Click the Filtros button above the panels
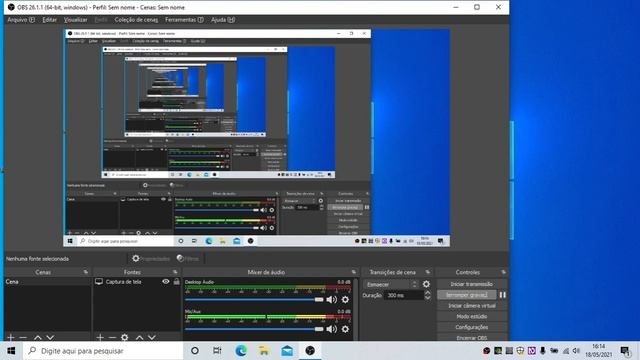Screen dimensions: 640x360 [x=188, y=258]
